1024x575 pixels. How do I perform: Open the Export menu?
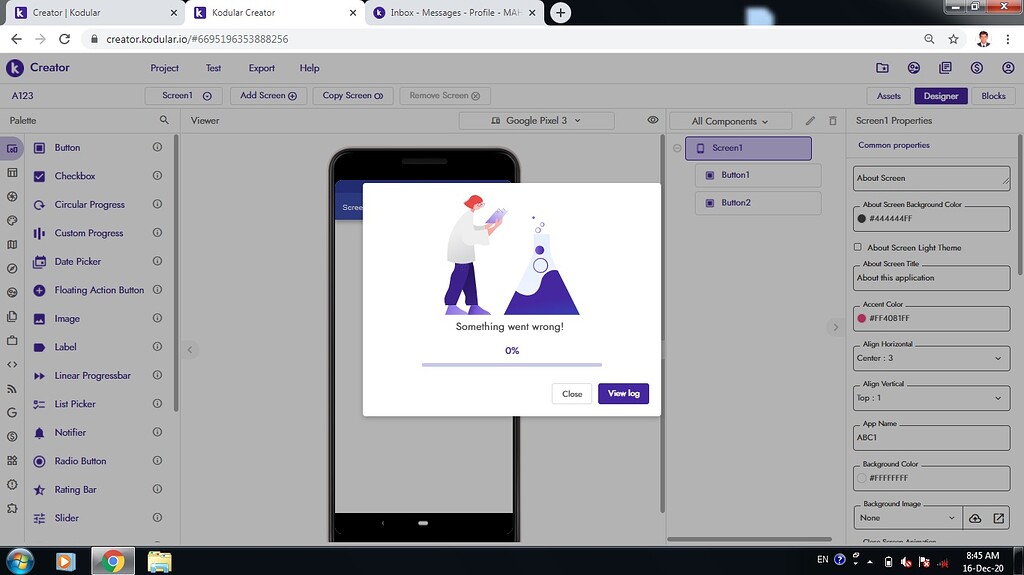(x=262, y=68)
